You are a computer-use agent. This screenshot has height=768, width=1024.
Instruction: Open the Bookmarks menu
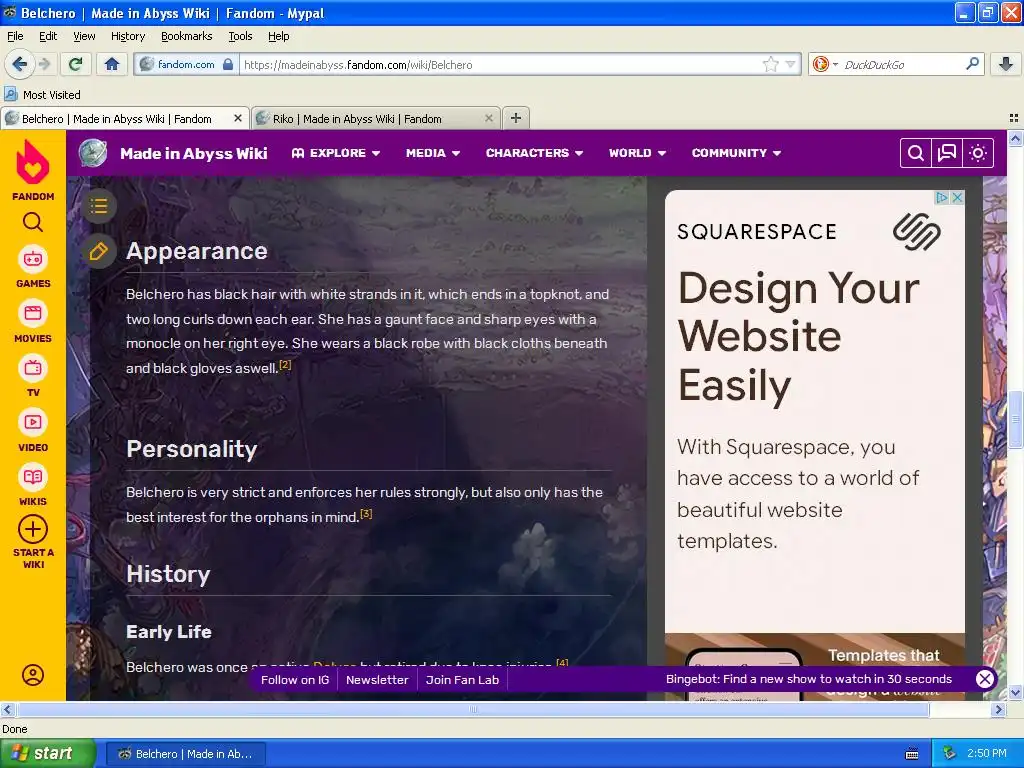tap(186, 36)
